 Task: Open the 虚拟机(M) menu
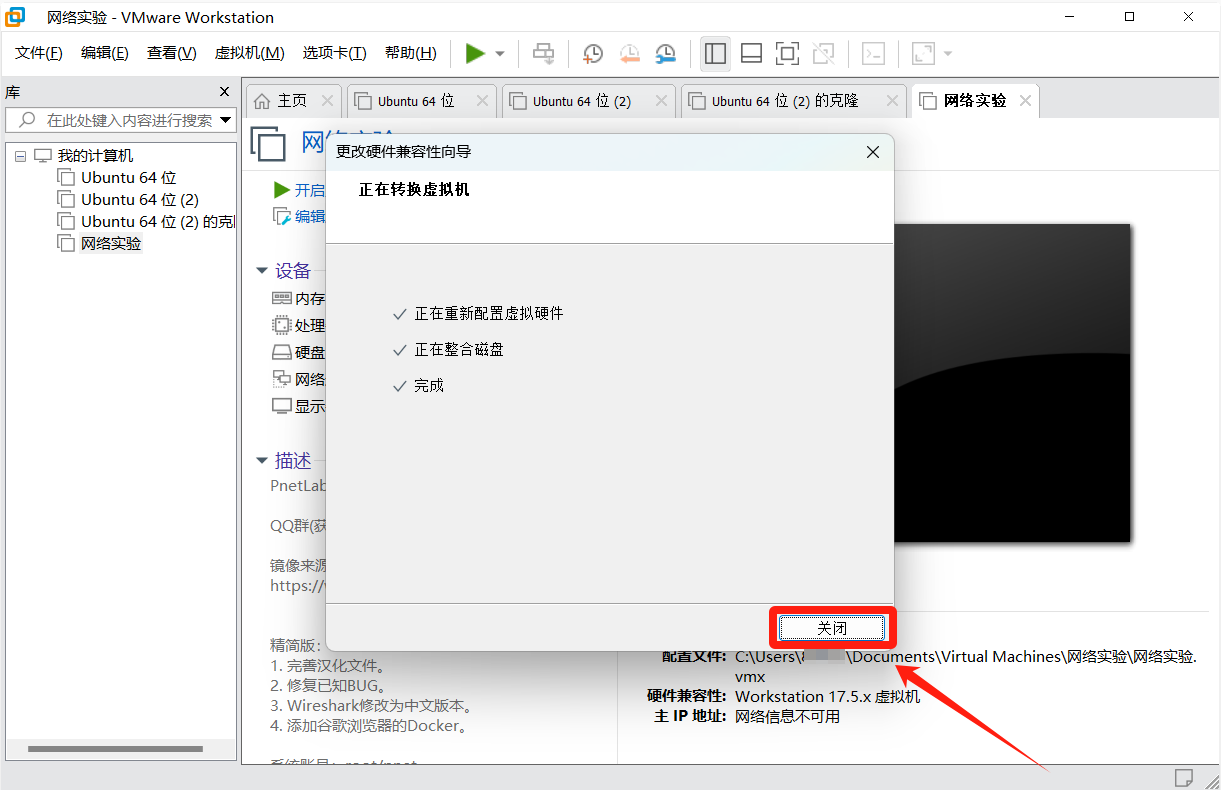(249, 53)
